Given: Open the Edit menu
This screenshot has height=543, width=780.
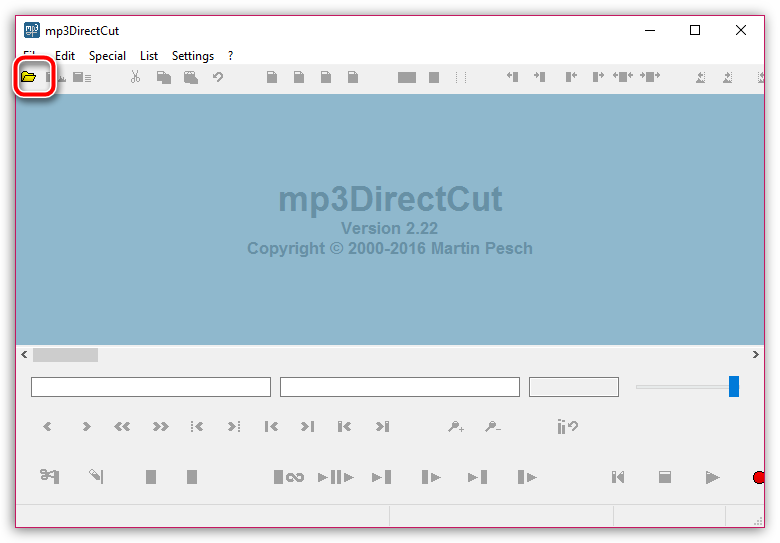Looking at the screenshot, I should [65, 56].
